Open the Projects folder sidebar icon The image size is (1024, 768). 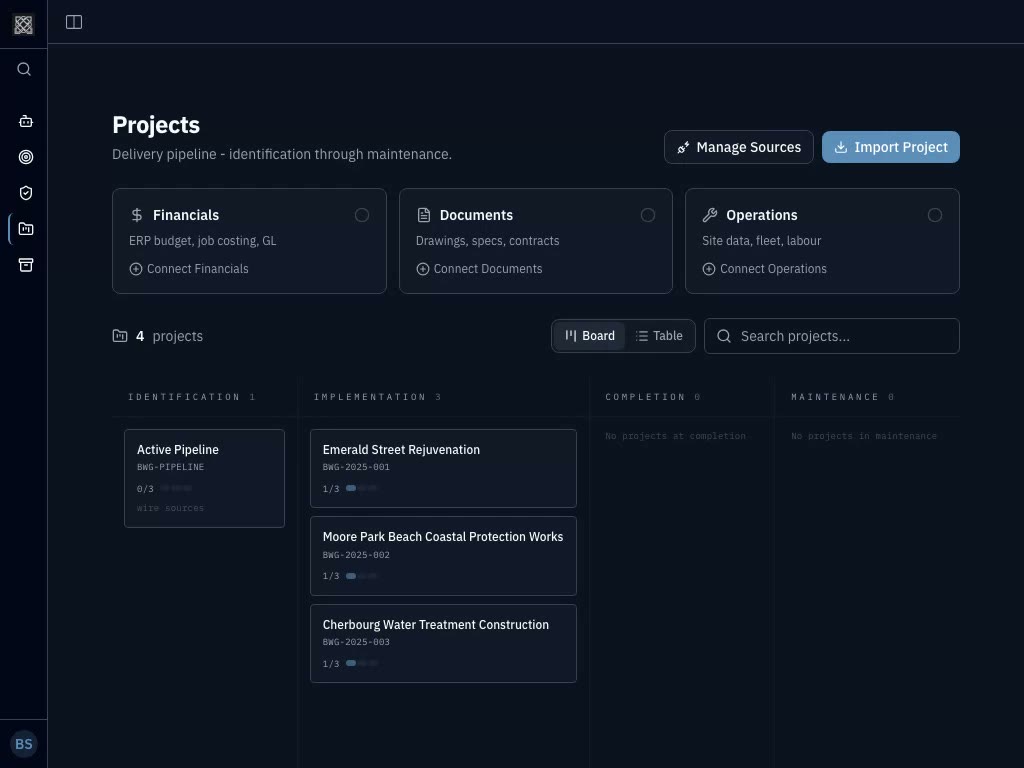tap(25, 229)
